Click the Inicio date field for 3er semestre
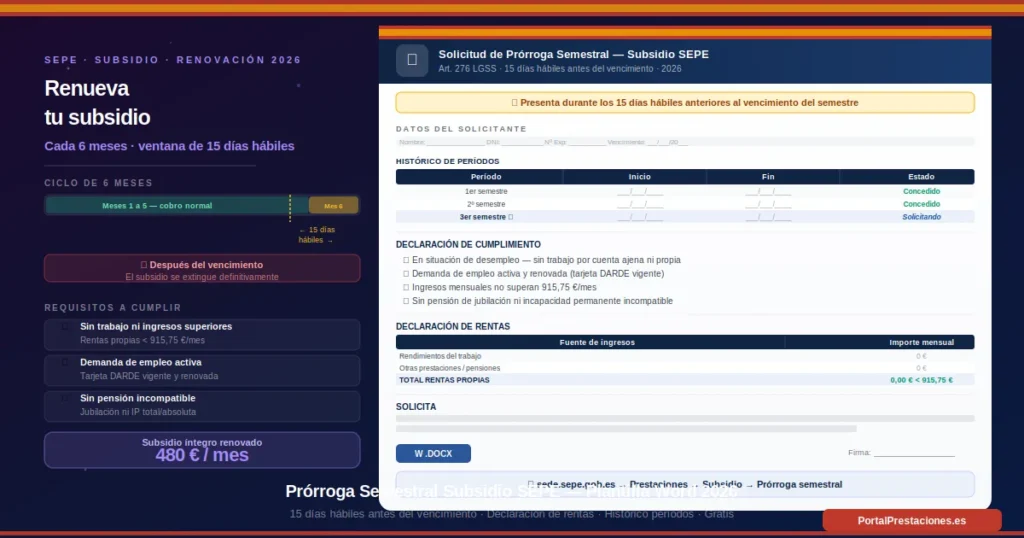Viewport: 1024px width, 538px height. [640, 217]
